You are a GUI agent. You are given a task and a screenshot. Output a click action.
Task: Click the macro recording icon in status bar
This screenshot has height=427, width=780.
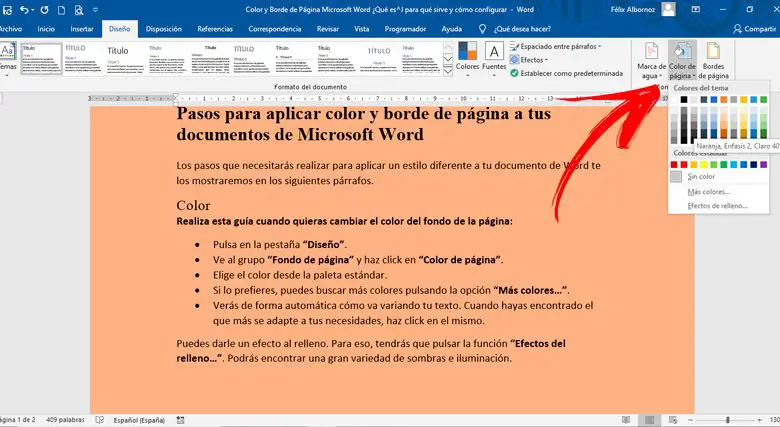(180, 420)
